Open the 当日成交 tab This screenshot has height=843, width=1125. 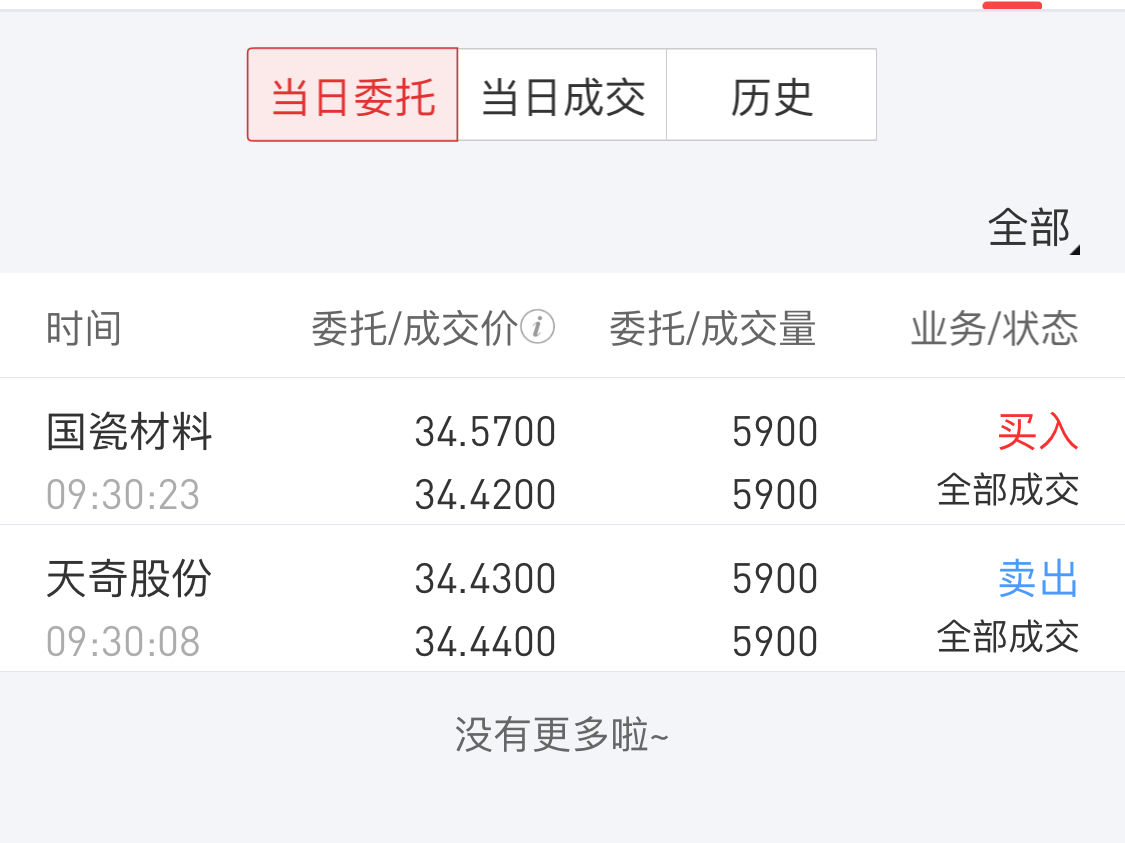562,96
